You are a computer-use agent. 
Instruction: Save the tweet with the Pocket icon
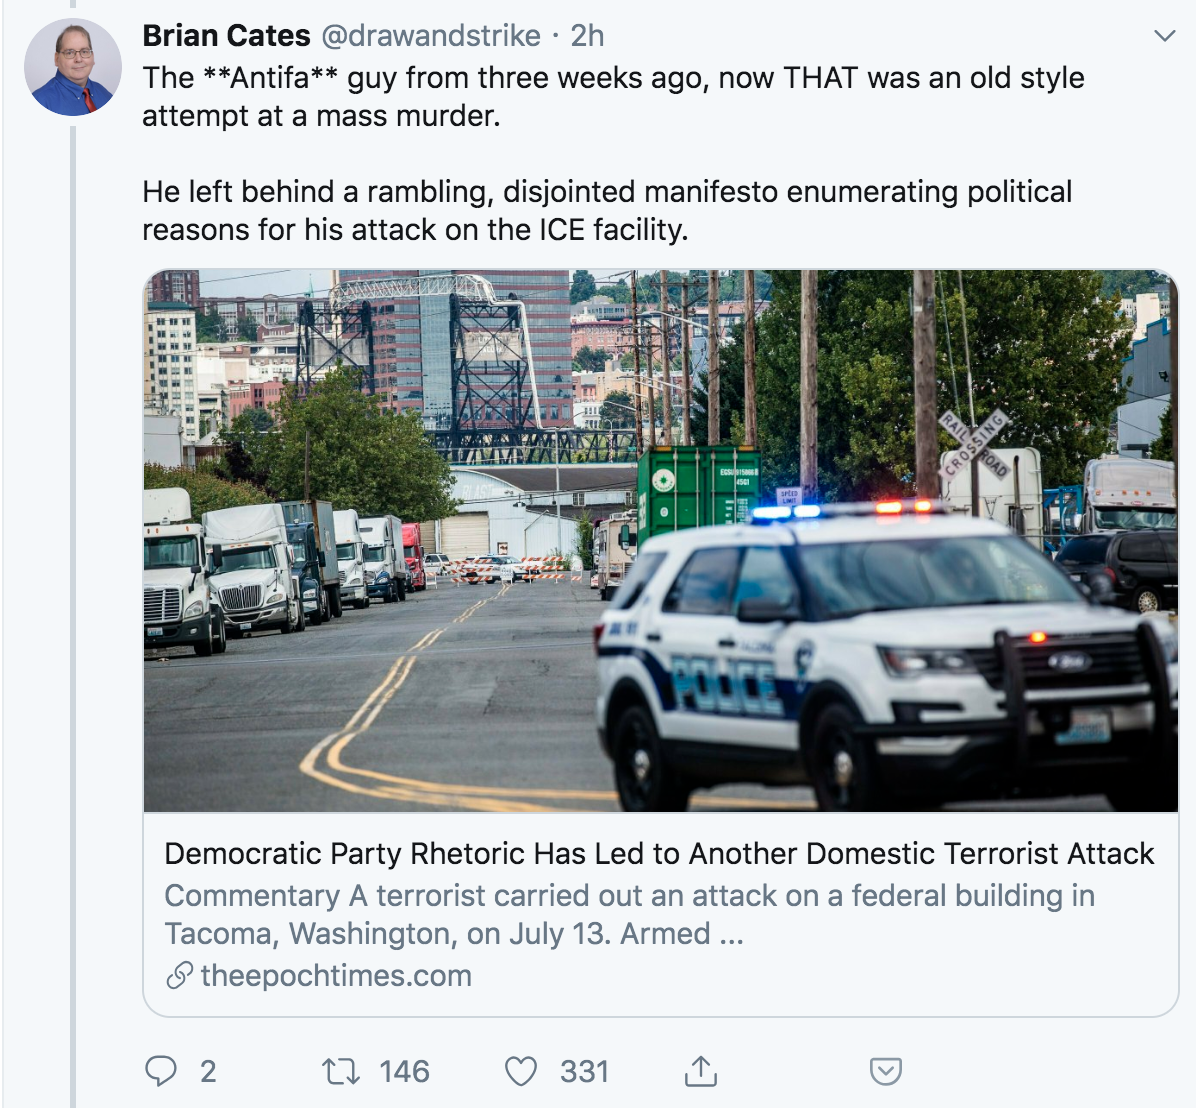[886, 1071]
